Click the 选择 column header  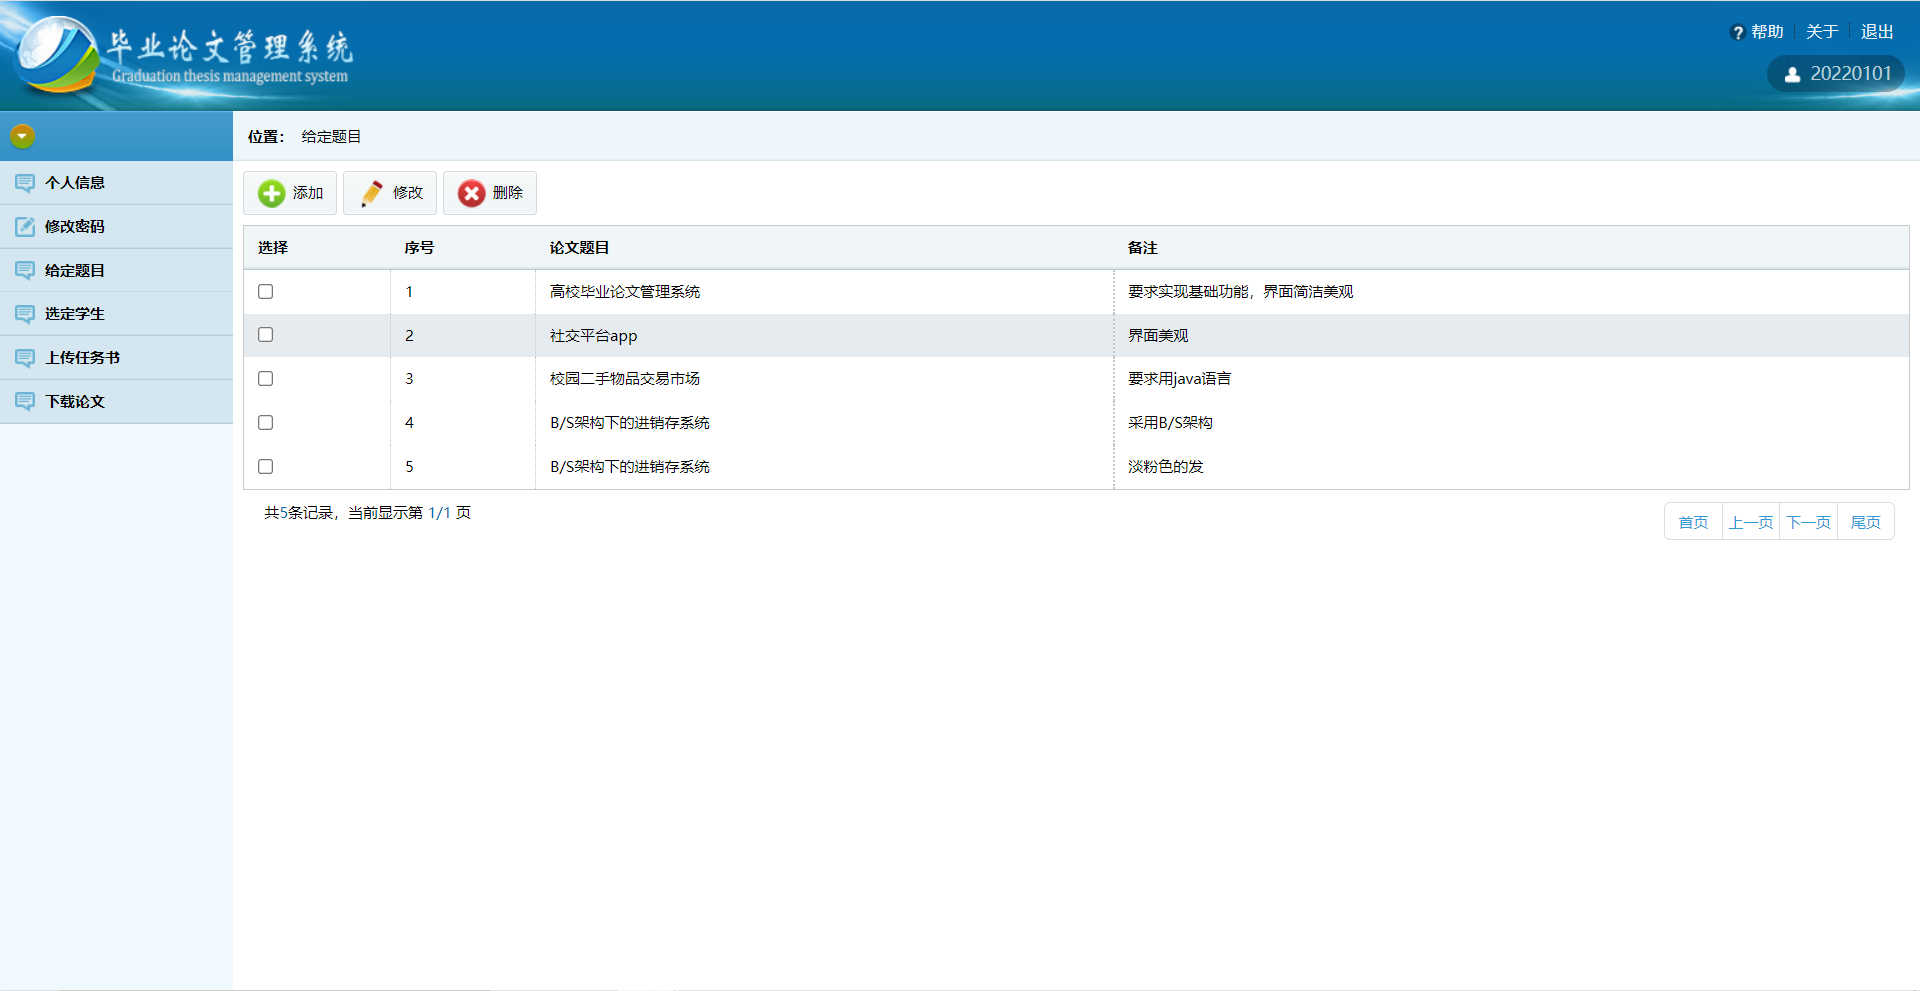click(273, 248)
